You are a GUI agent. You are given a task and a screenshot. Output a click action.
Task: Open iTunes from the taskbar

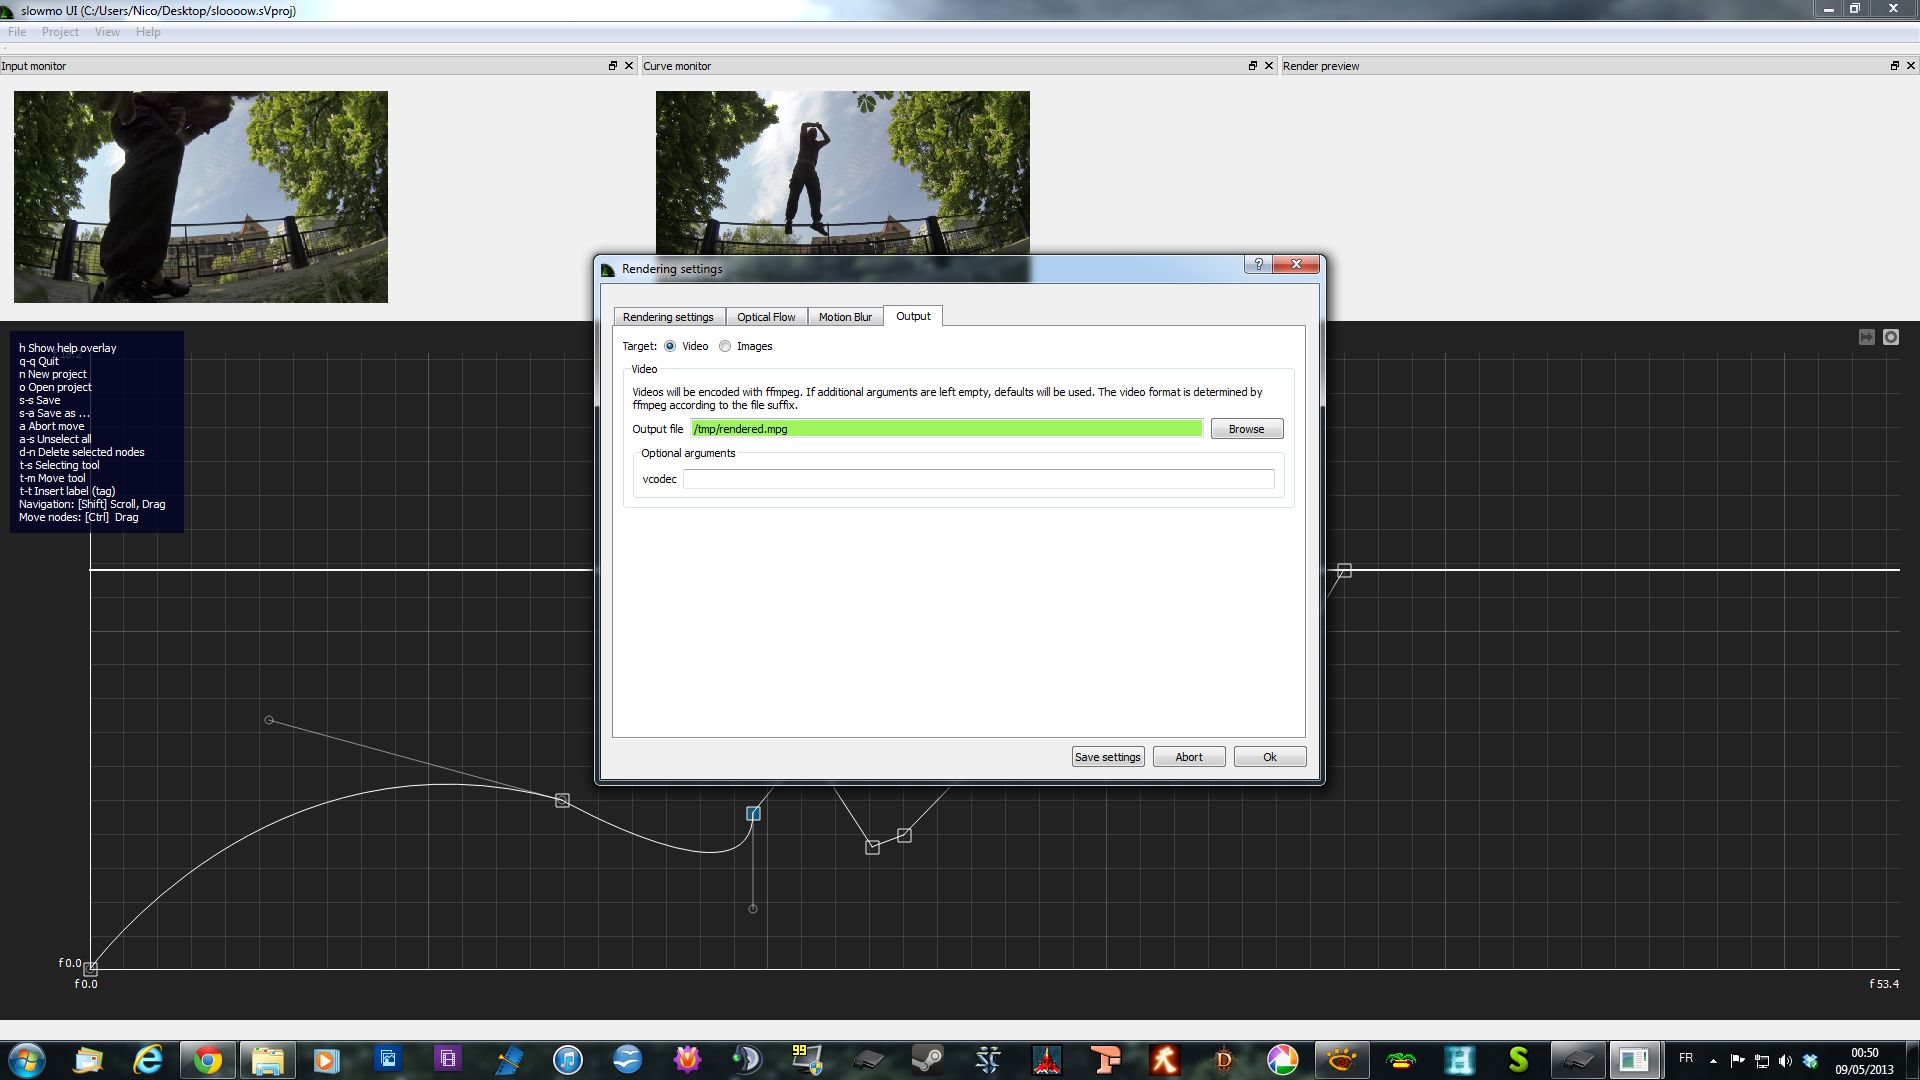(567, 1060)
